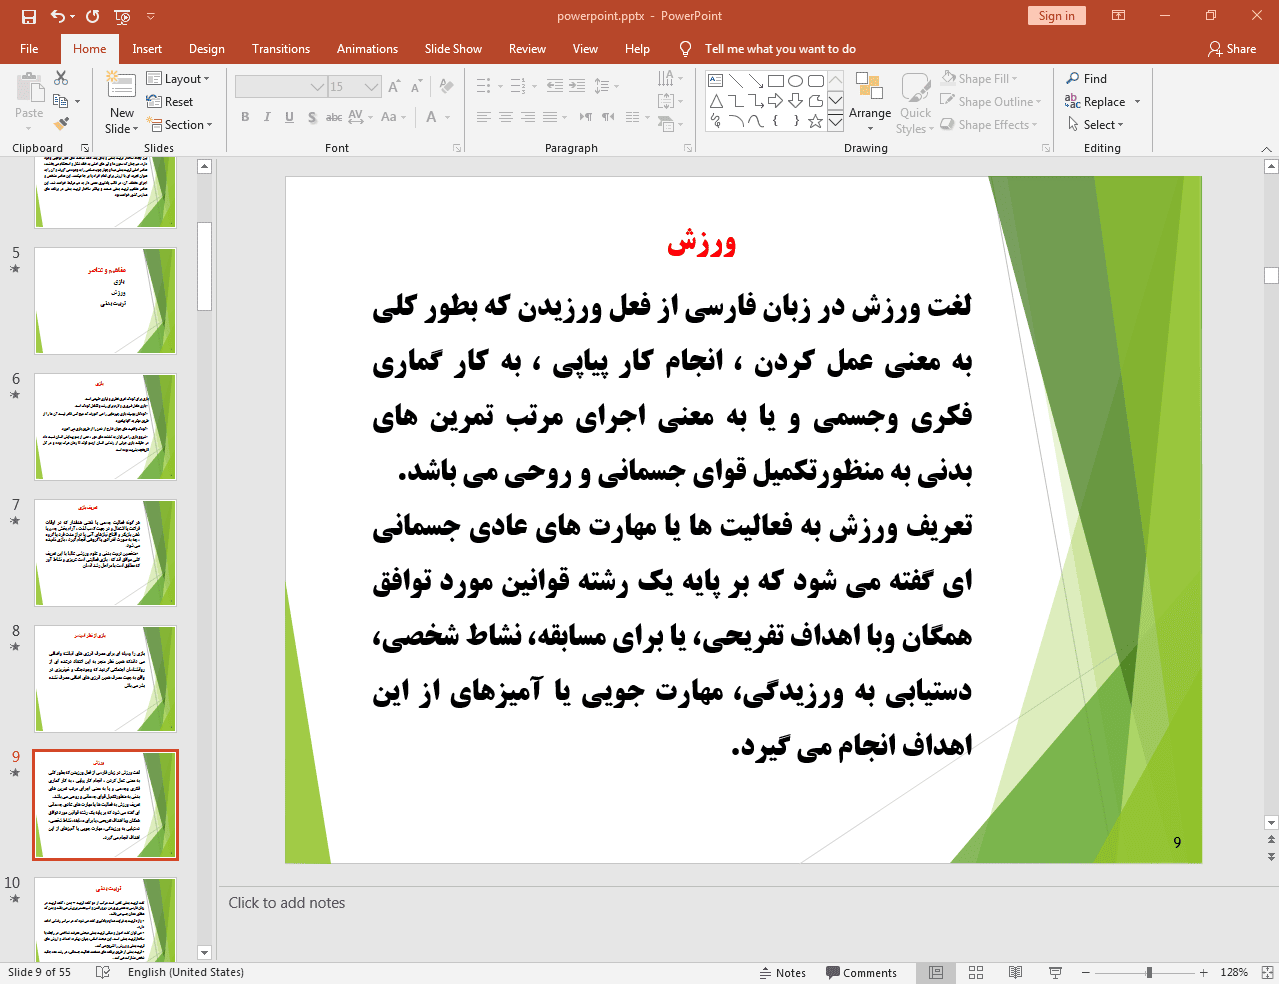1279x984 pixels.
Task: Click the zoom slider handle
Action: [1149, 972]
